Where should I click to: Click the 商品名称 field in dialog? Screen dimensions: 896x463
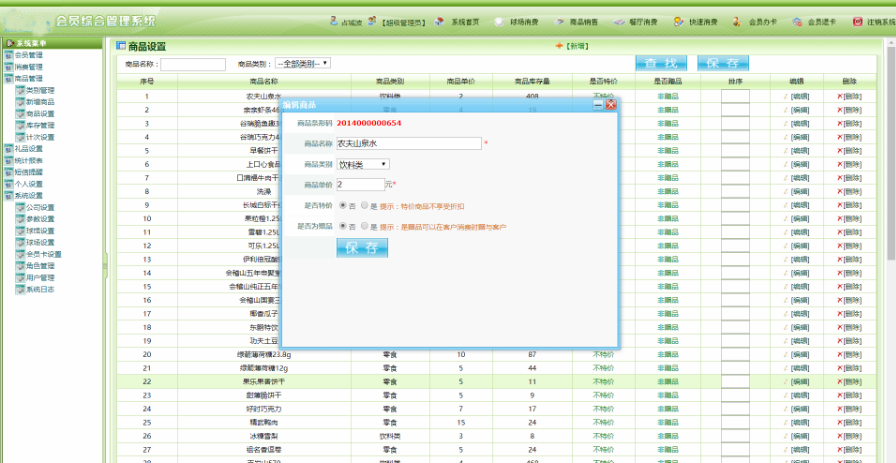(408, 143)
